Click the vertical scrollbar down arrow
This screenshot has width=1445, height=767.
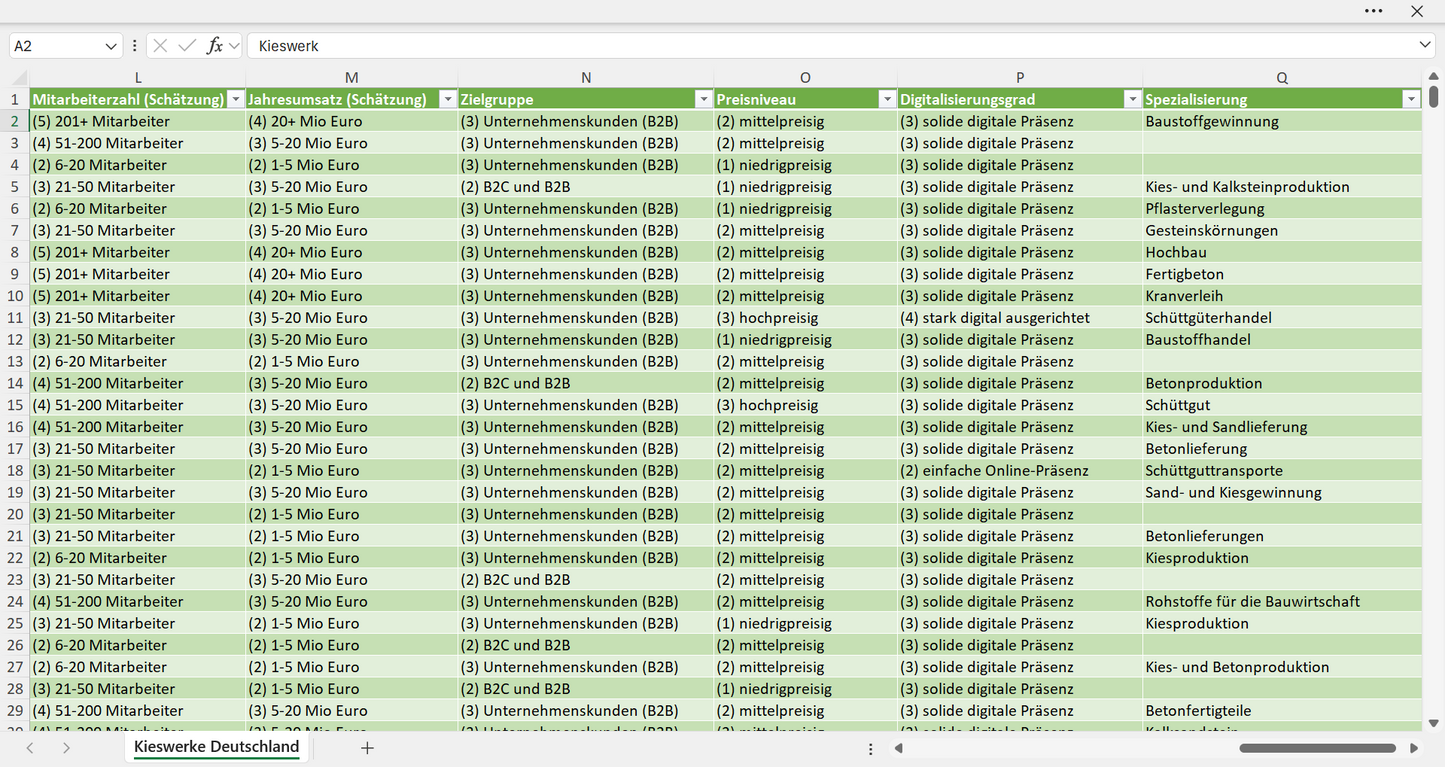click(x=1434, y=723)
